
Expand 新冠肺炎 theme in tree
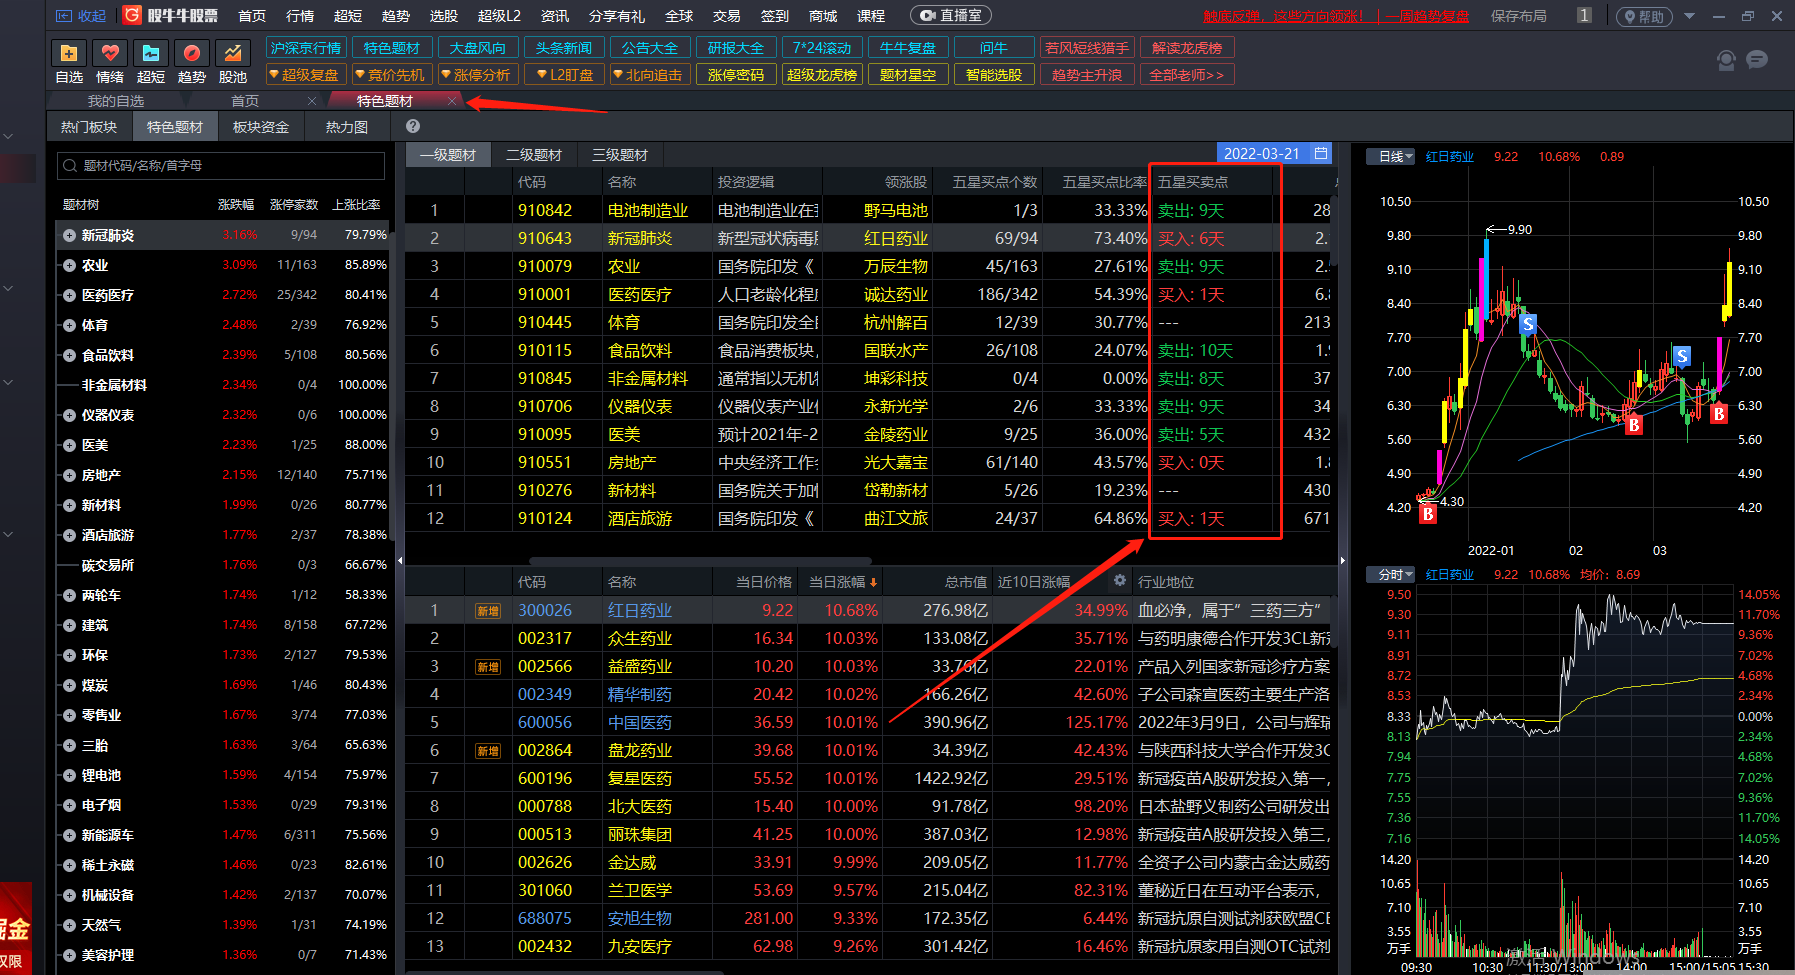tap(69, 236)
